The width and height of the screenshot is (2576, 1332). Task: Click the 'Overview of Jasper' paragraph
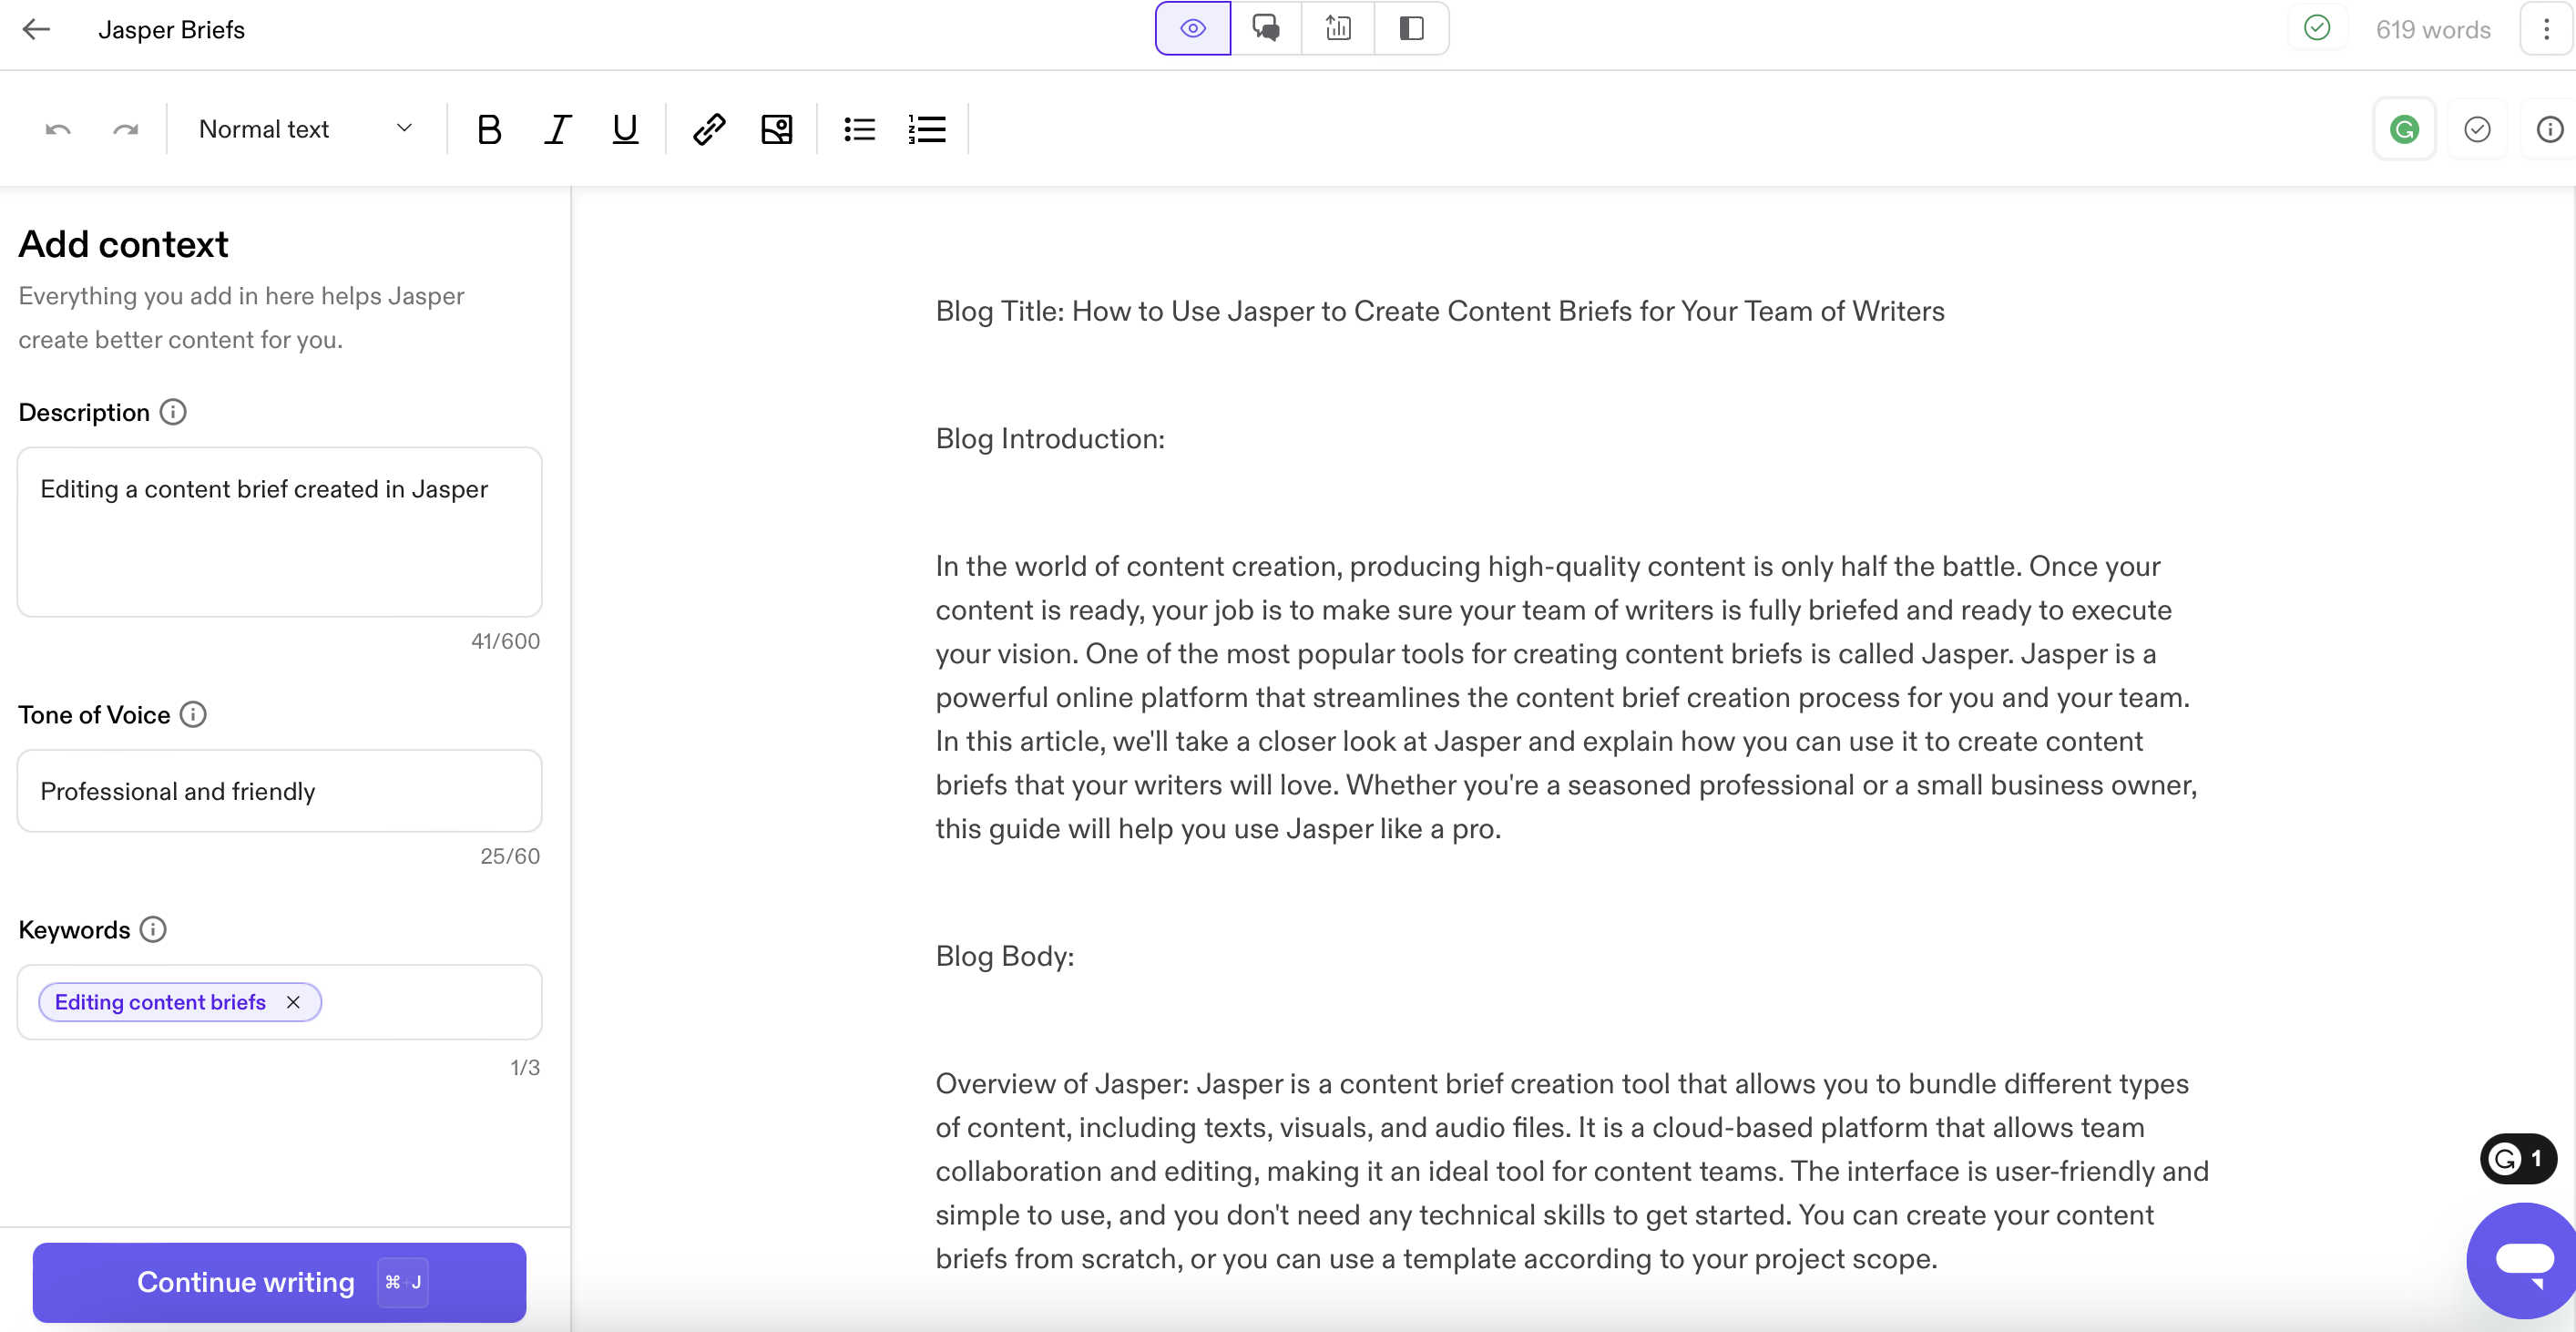tap(1572, 1170)
